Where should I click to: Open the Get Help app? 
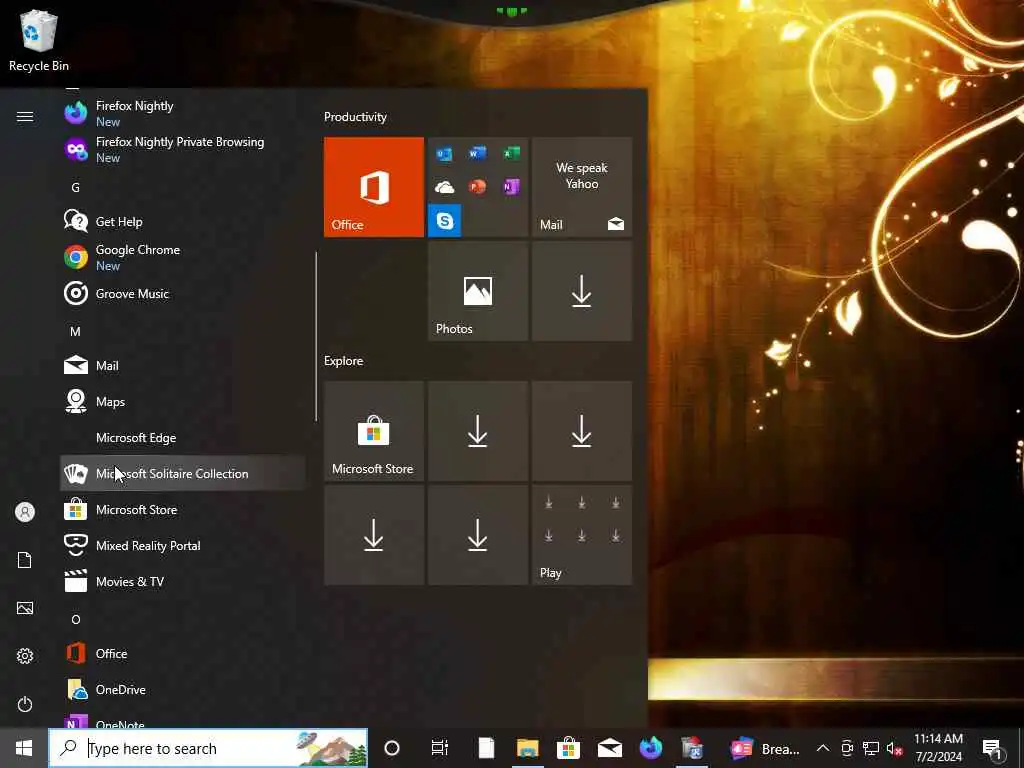[x=183, y=221]
